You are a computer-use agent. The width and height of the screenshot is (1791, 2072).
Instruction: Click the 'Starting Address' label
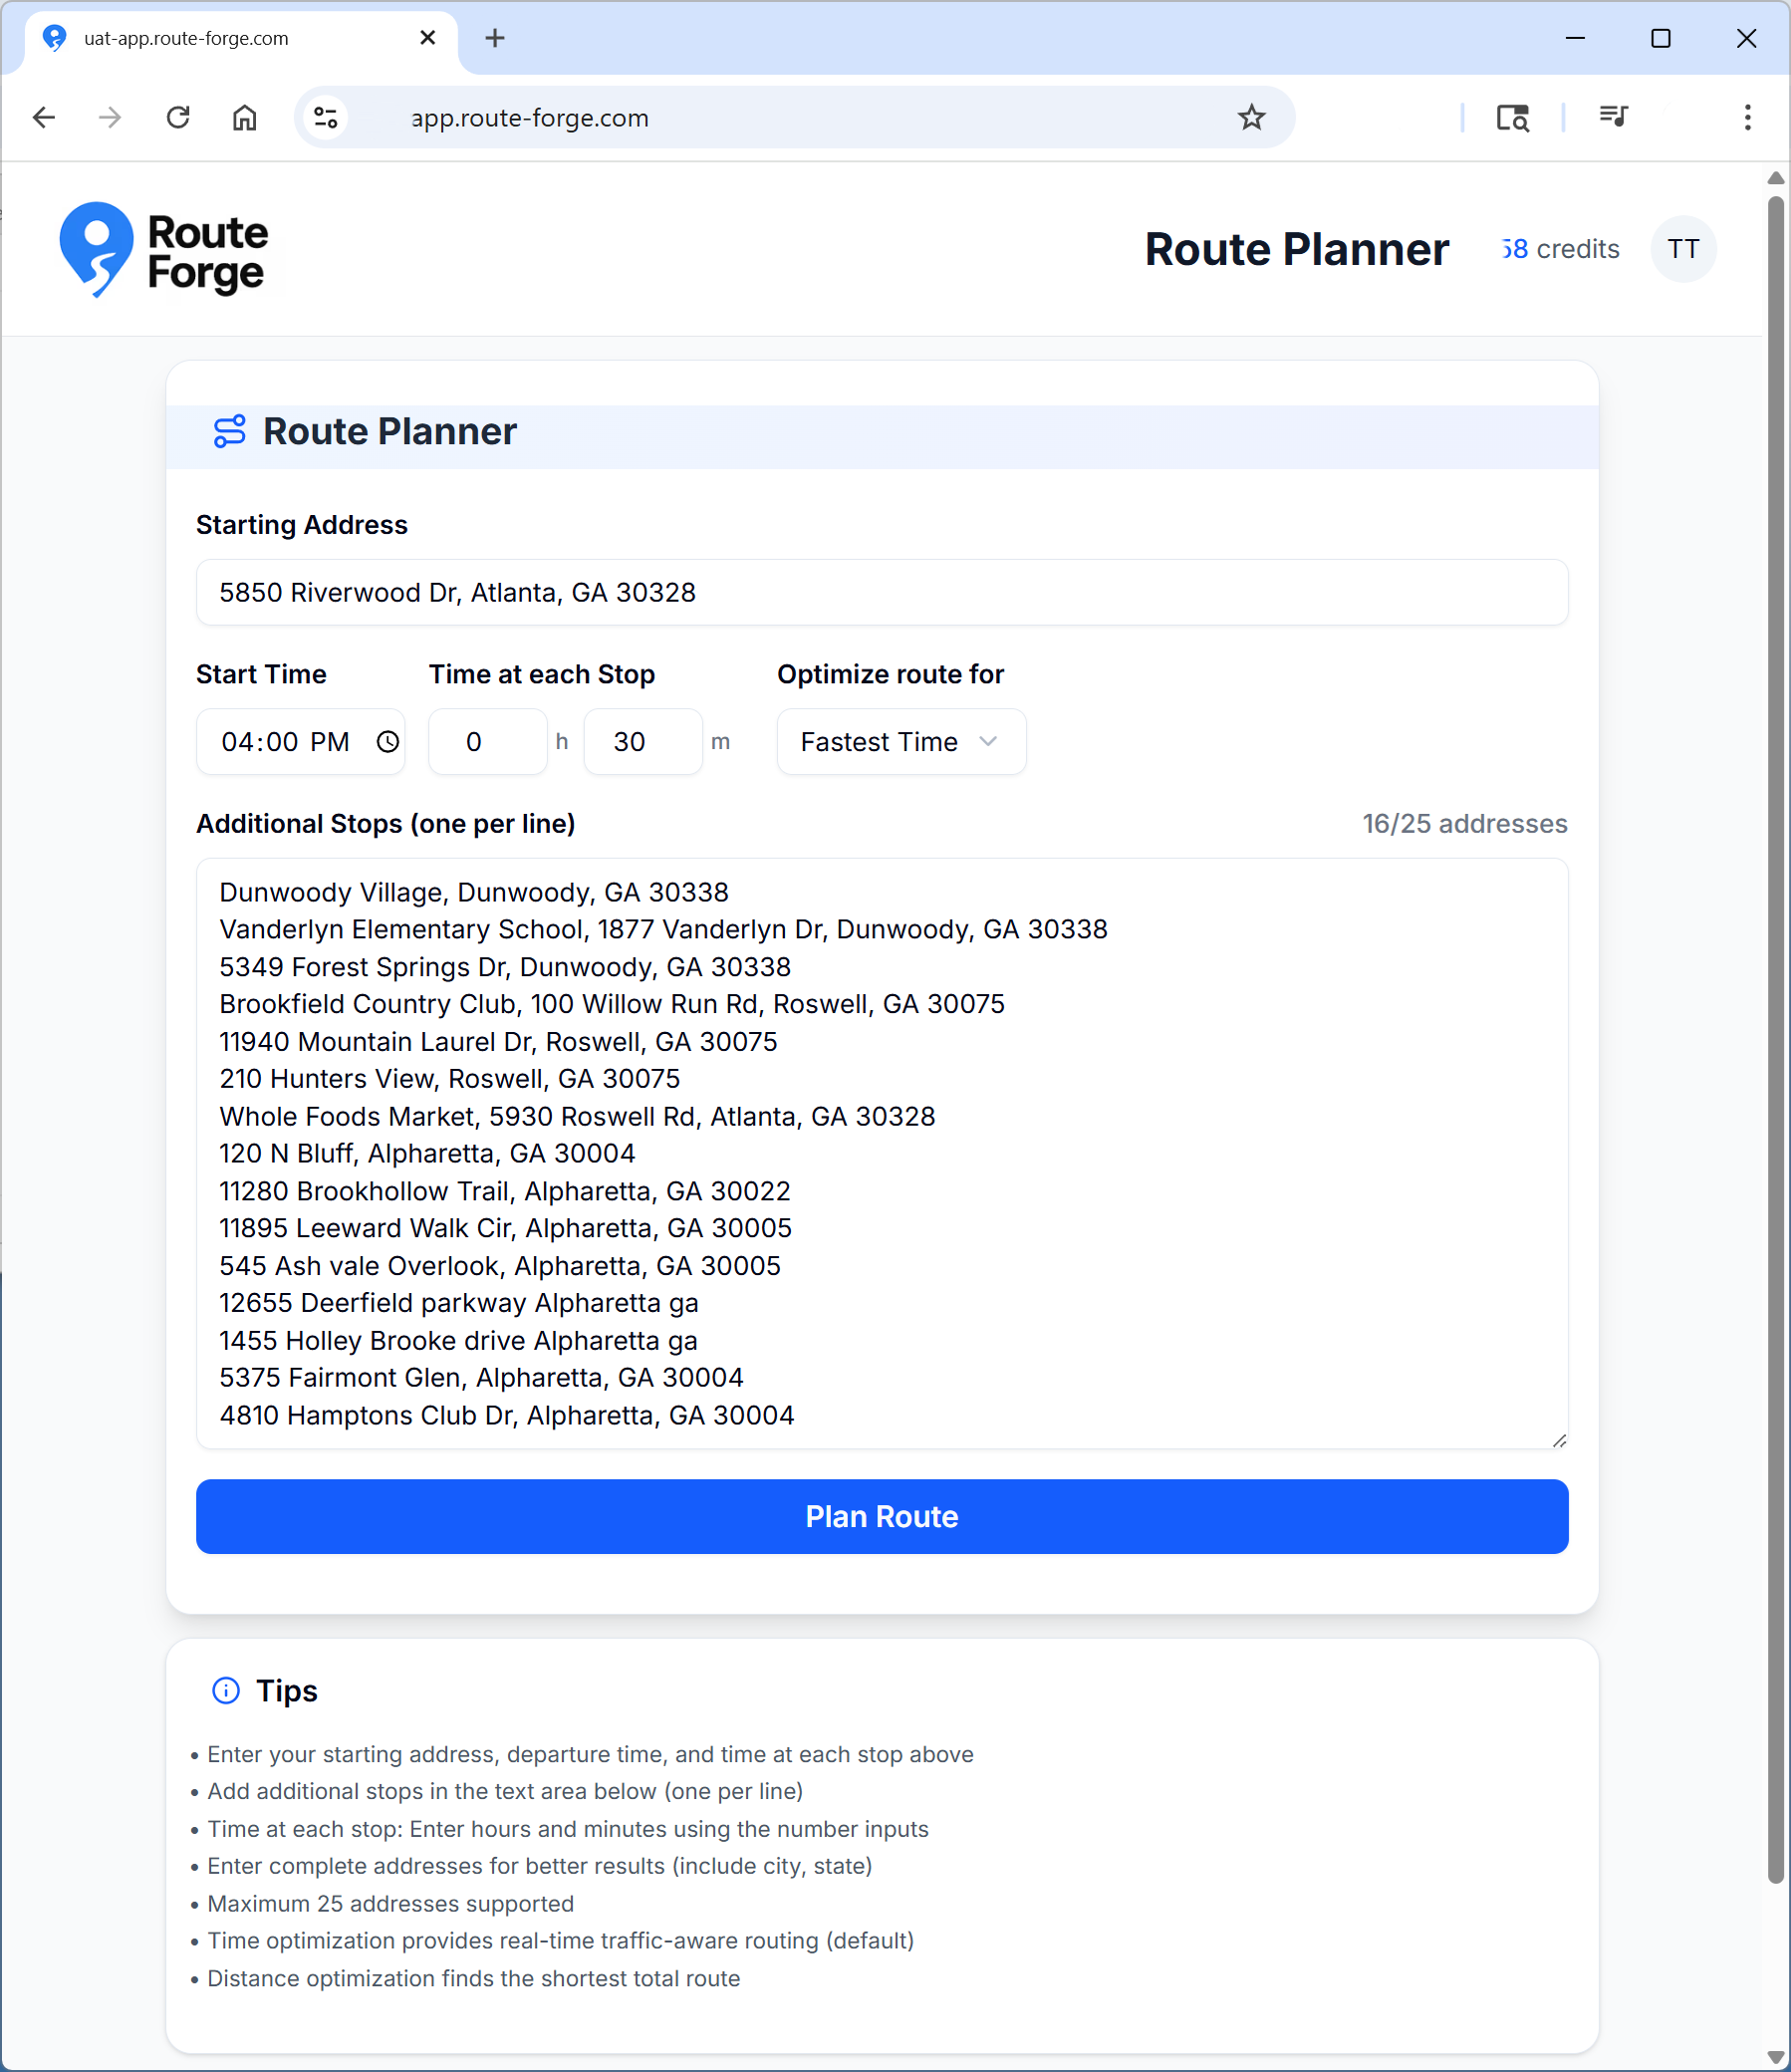302,525
